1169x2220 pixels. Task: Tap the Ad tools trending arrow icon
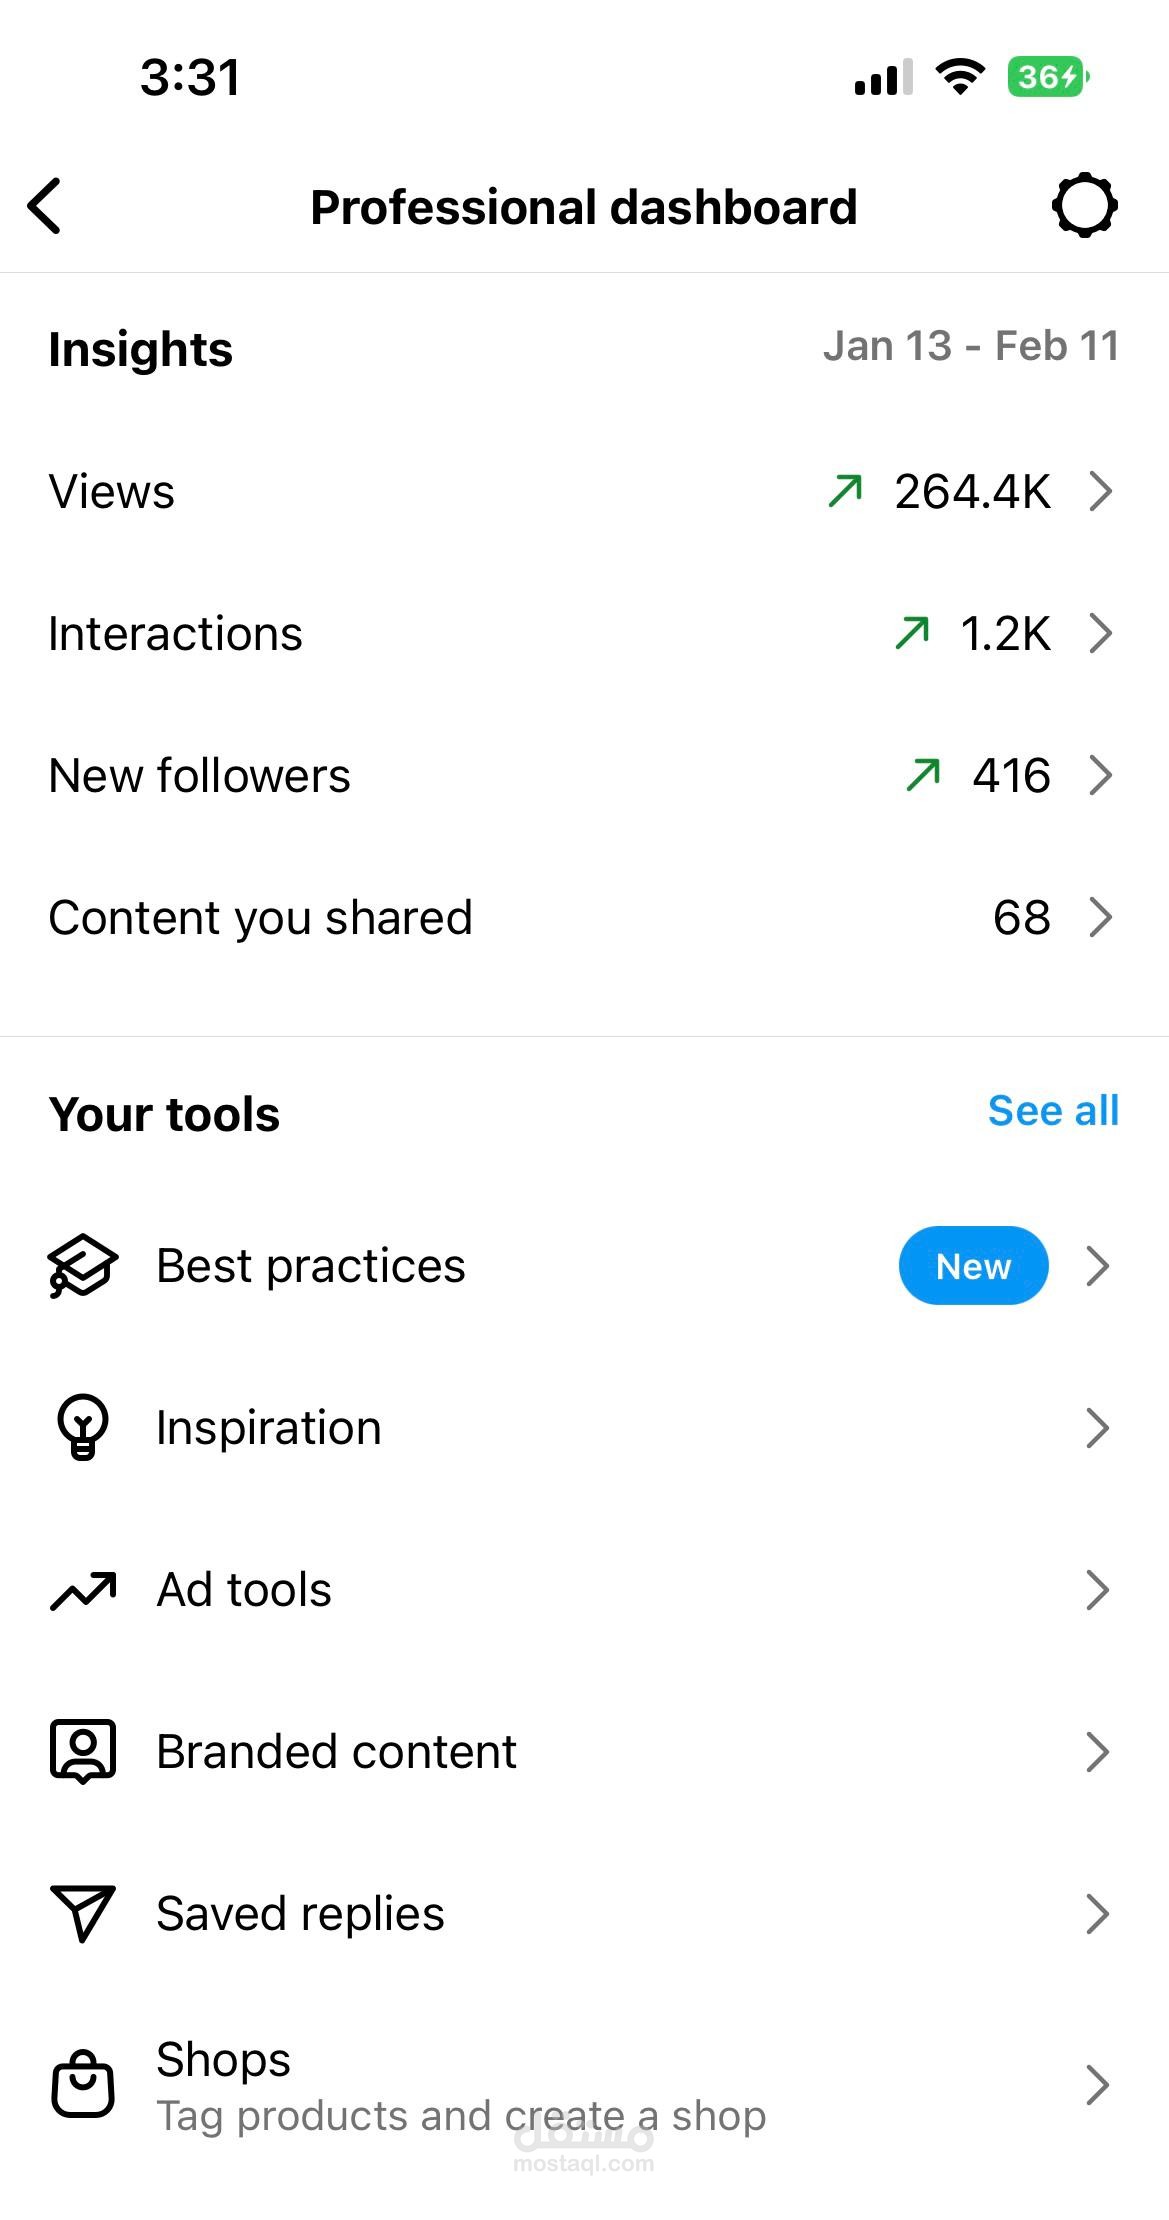pos(83,1590)
